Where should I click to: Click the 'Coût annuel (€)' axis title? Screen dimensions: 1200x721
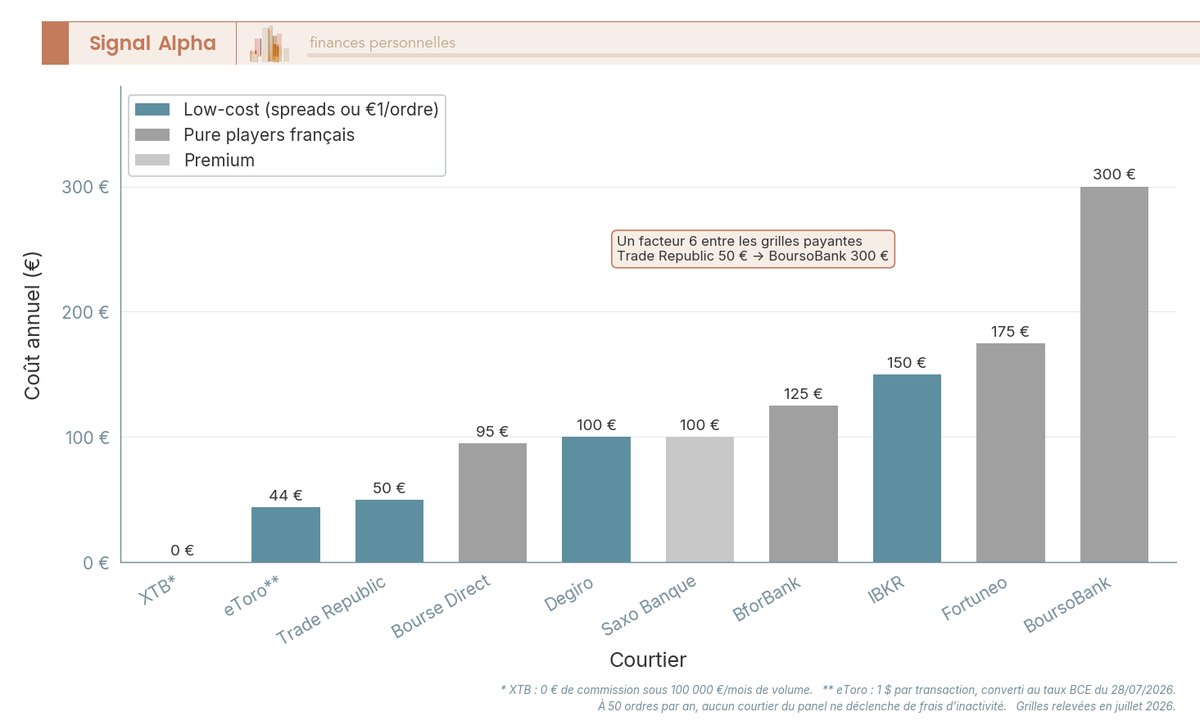click(x=32, y=324)
